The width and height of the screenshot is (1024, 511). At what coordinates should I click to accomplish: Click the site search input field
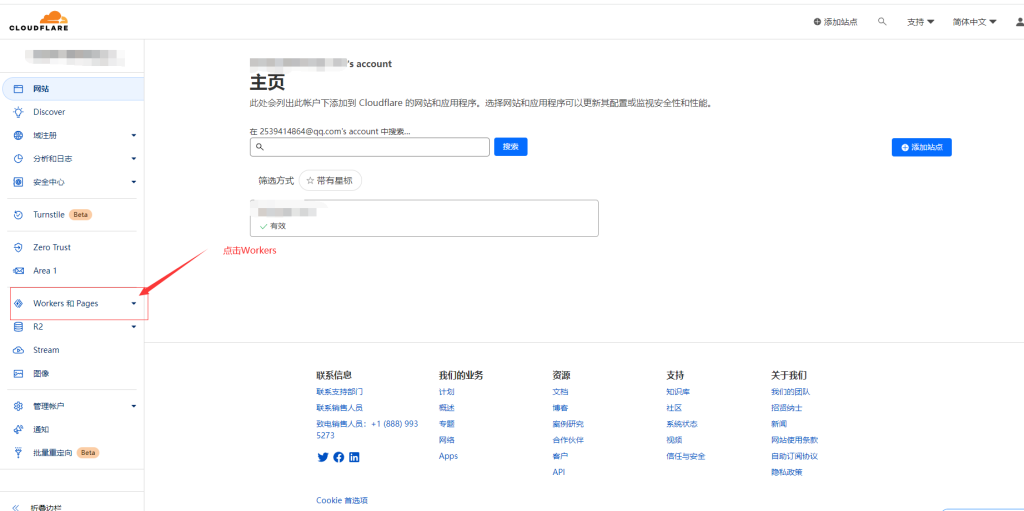pyautogui.click(x=370, y=147)
